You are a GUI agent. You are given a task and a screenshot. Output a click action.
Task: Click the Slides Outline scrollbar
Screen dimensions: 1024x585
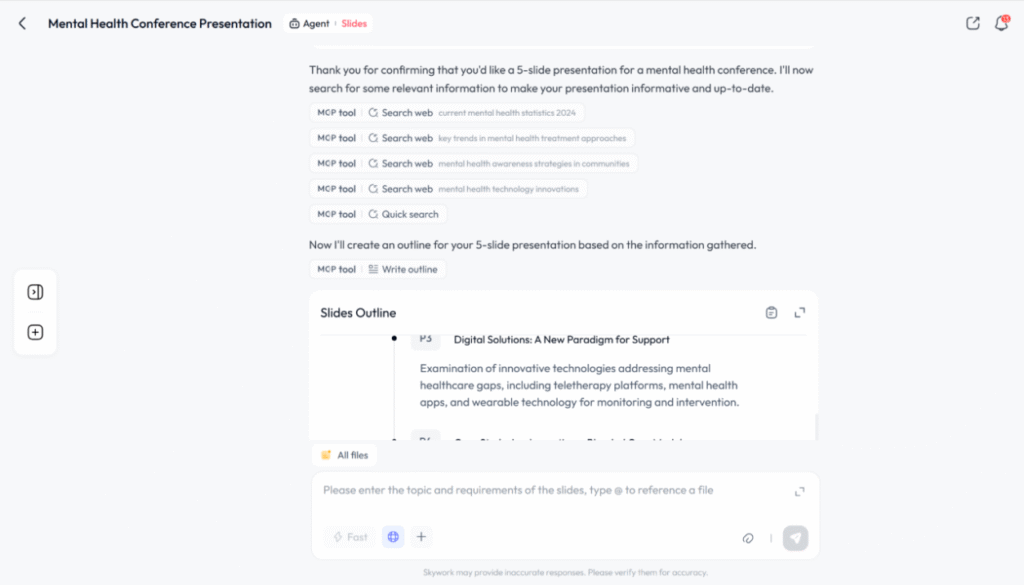(816, 425)
